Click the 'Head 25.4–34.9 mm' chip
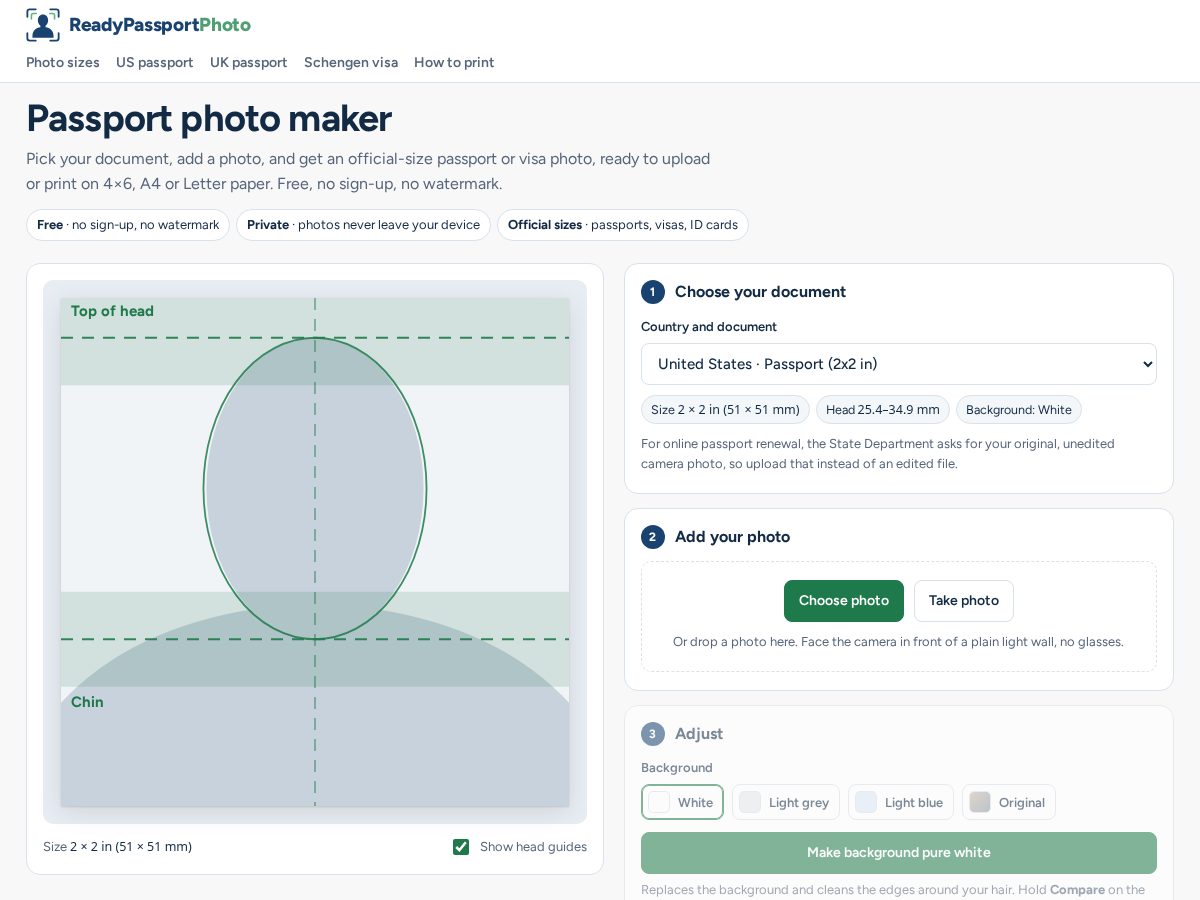Screen dimensions: 1200x900 point(883,410)
